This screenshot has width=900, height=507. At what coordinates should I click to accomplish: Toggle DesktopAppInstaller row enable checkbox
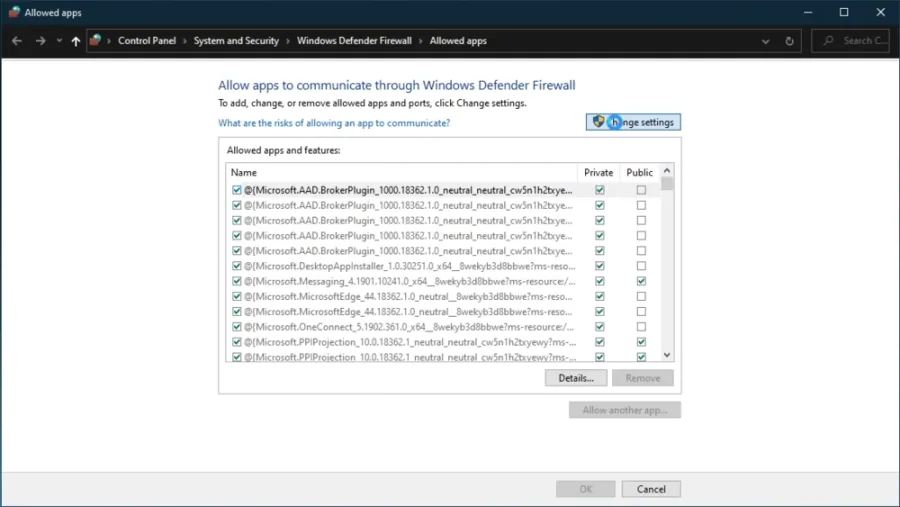pyautogui.click(x=236, y=266)
